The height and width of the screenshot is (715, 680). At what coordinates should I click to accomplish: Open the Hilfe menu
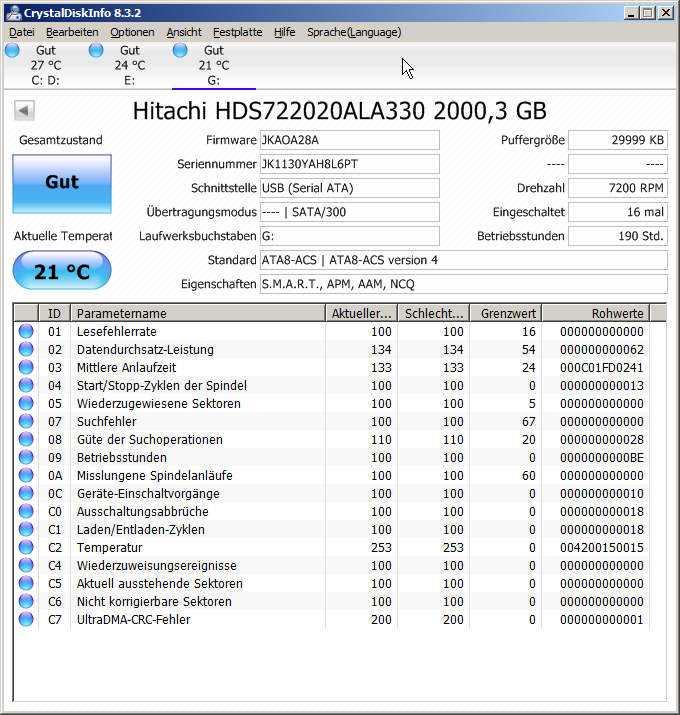click(x=285, y=32)
